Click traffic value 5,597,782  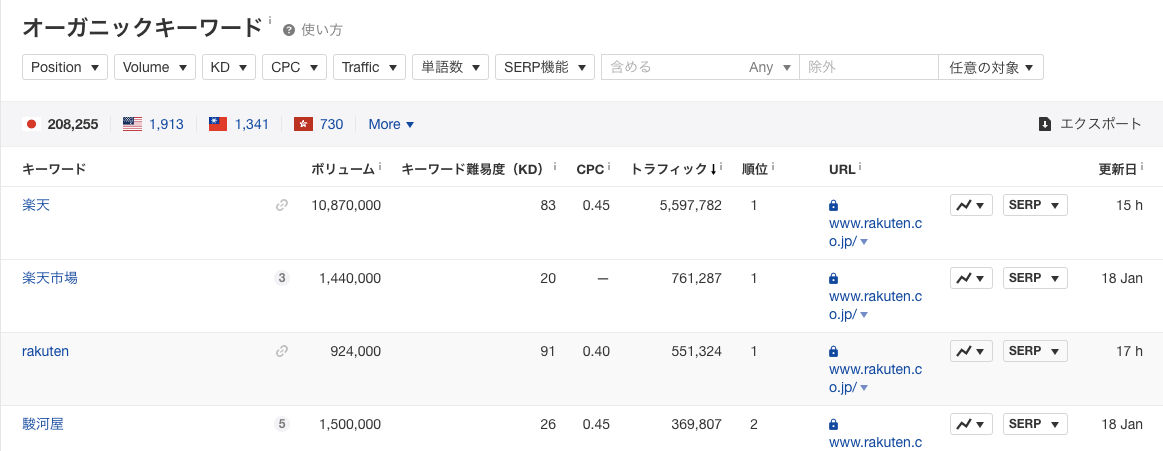tap(690, 205)
